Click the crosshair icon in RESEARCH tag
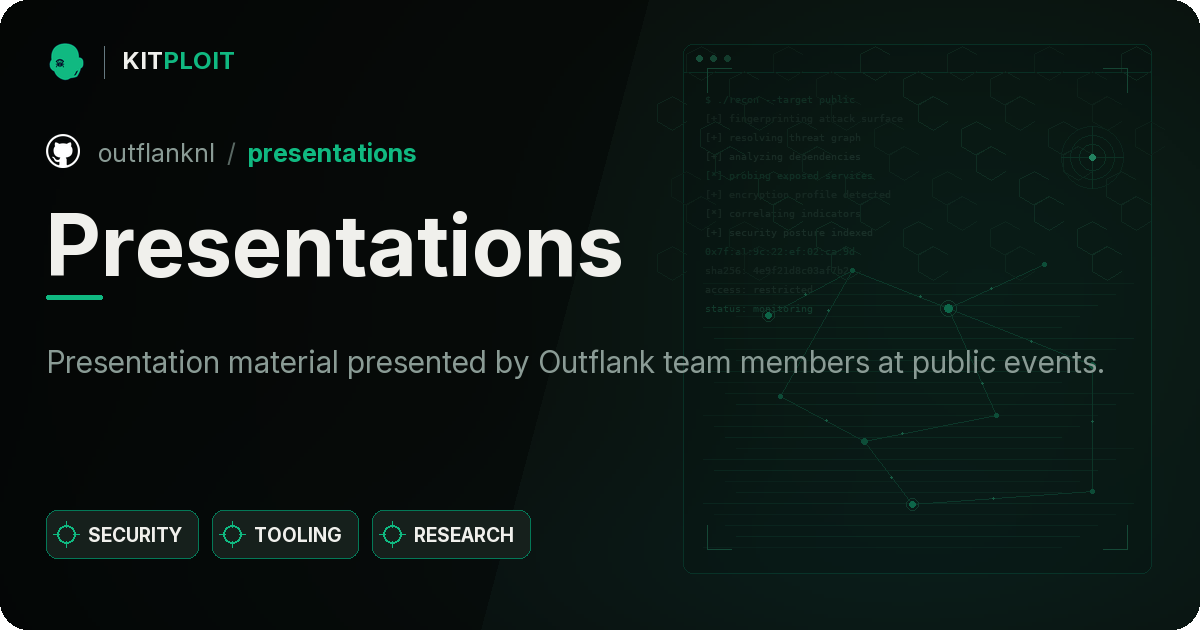Screen dimensions: 1200x630 click(393, 535)
